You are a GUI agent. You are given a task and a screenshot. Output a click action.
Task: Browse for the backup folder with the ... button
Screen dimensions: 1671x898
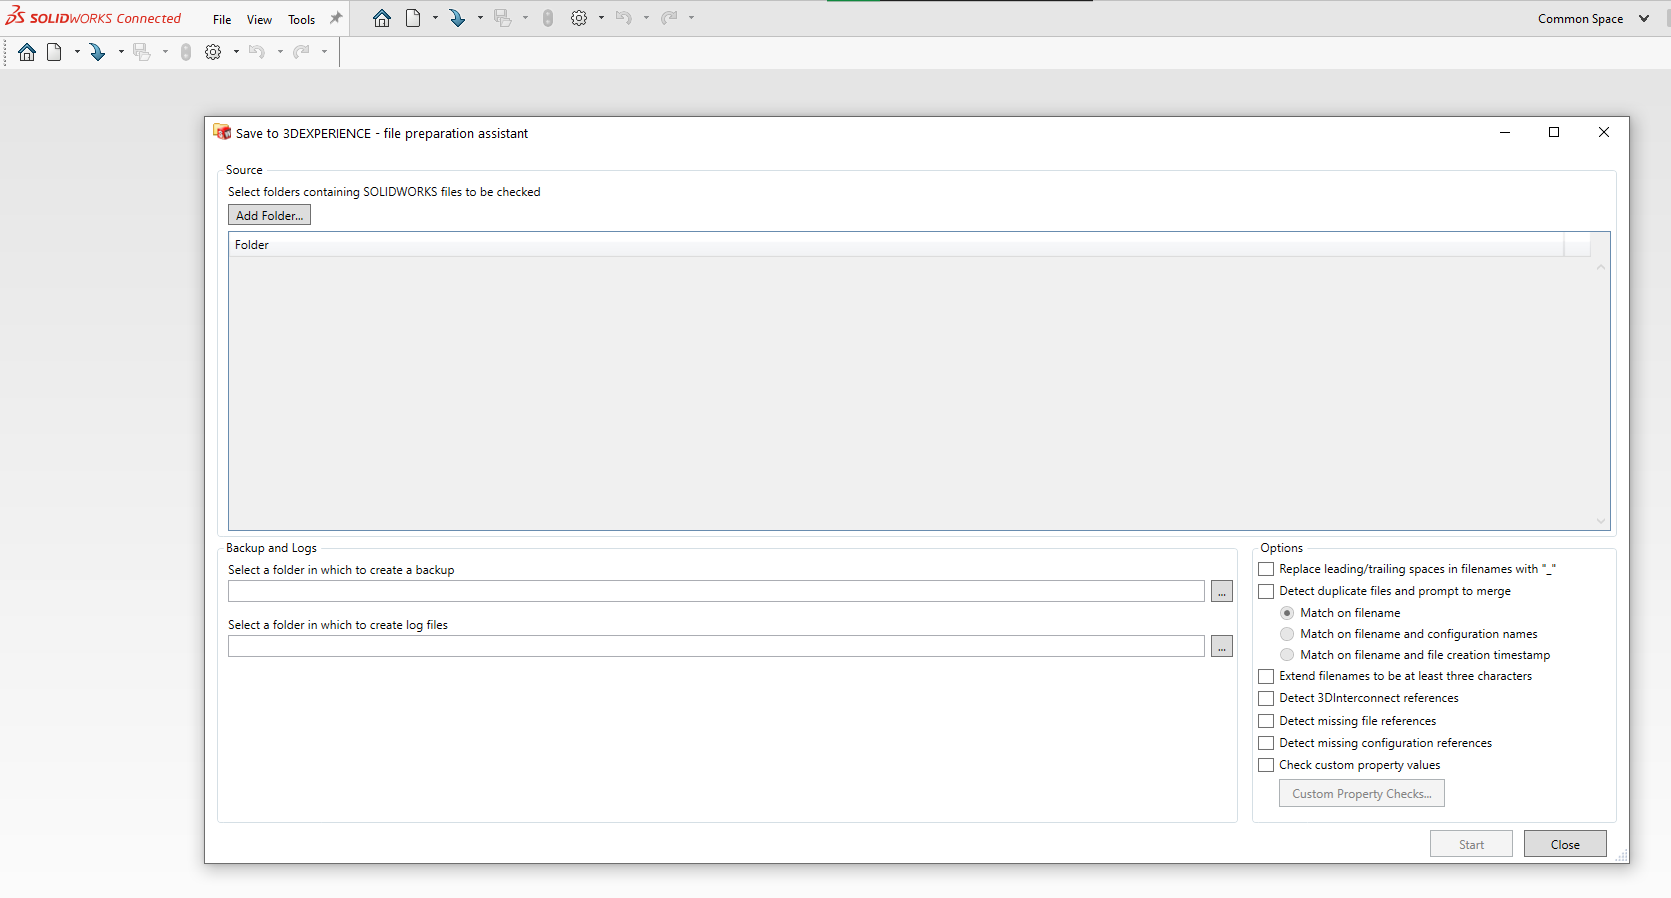(x=1221, y=592)
